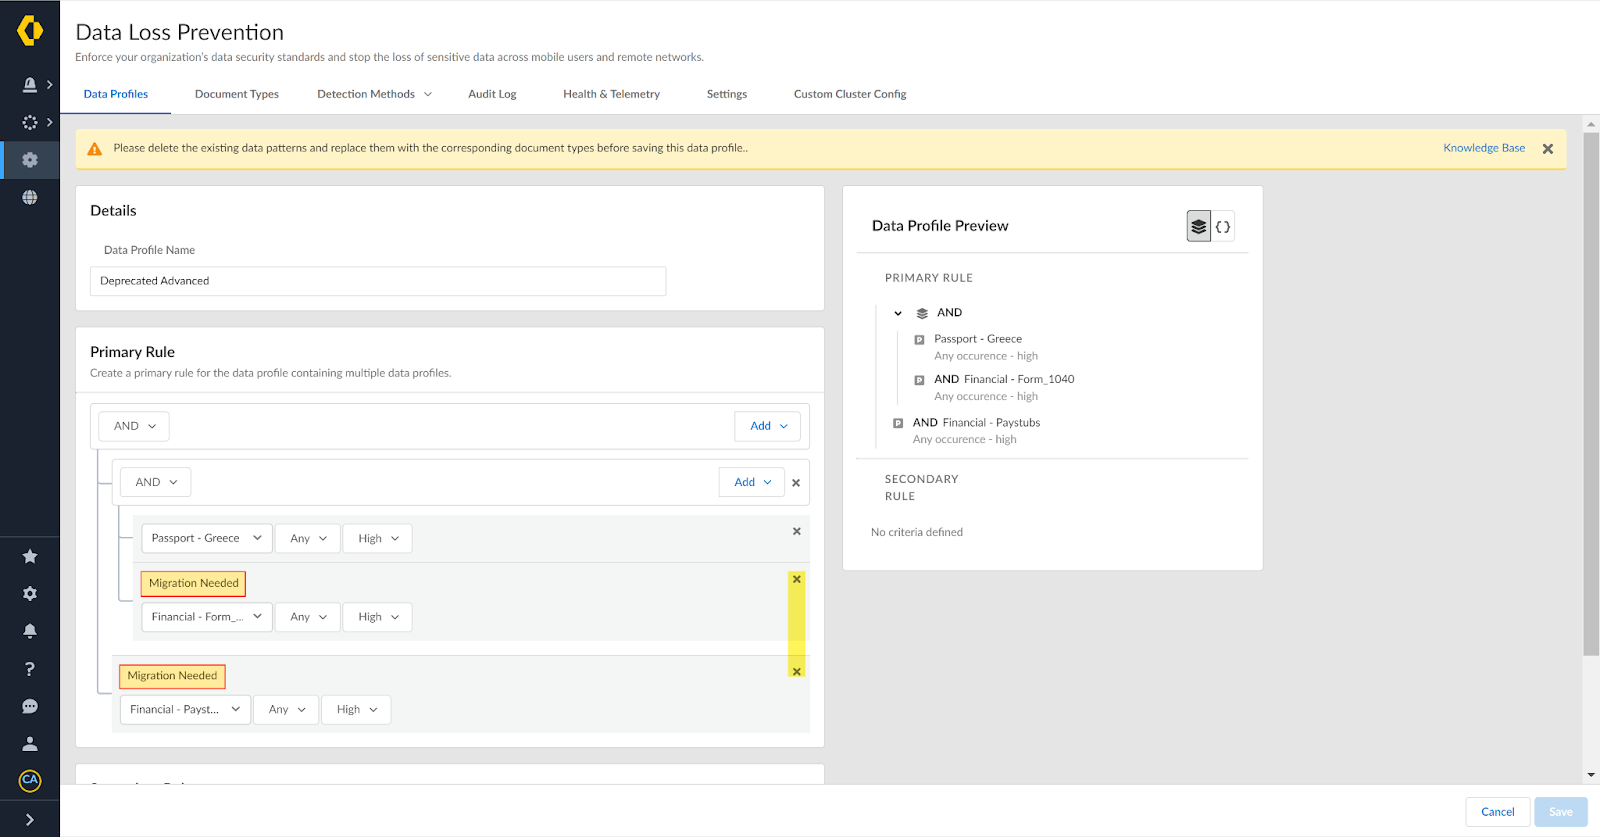Viewport: 1600px width, 837px height.
Task: Dismiss the yellow warning banner
Action: click(x=1547, y=149)
